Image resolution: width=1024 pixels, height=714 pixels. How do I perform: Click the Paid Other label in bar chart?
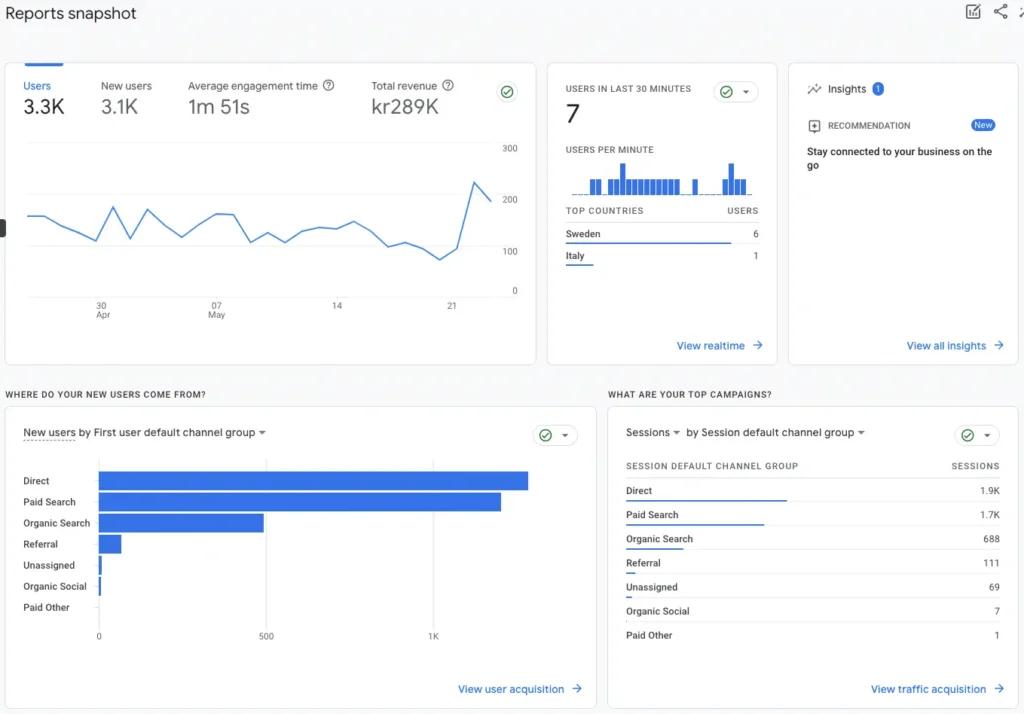coord(46,608)
